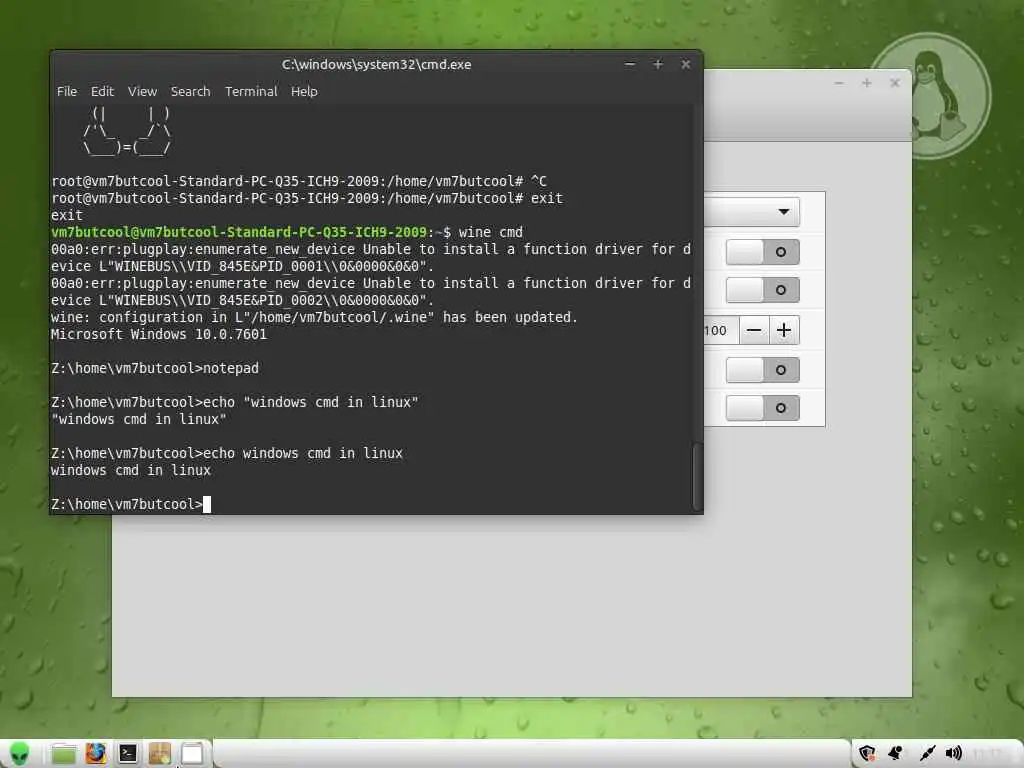Open the terminal Edit menu

[102, 91]
